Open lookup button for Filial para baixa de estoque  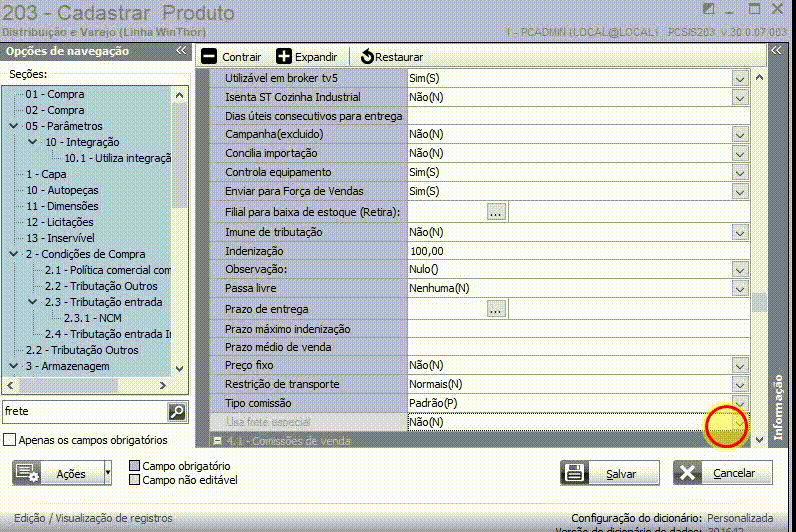point(496,212)
